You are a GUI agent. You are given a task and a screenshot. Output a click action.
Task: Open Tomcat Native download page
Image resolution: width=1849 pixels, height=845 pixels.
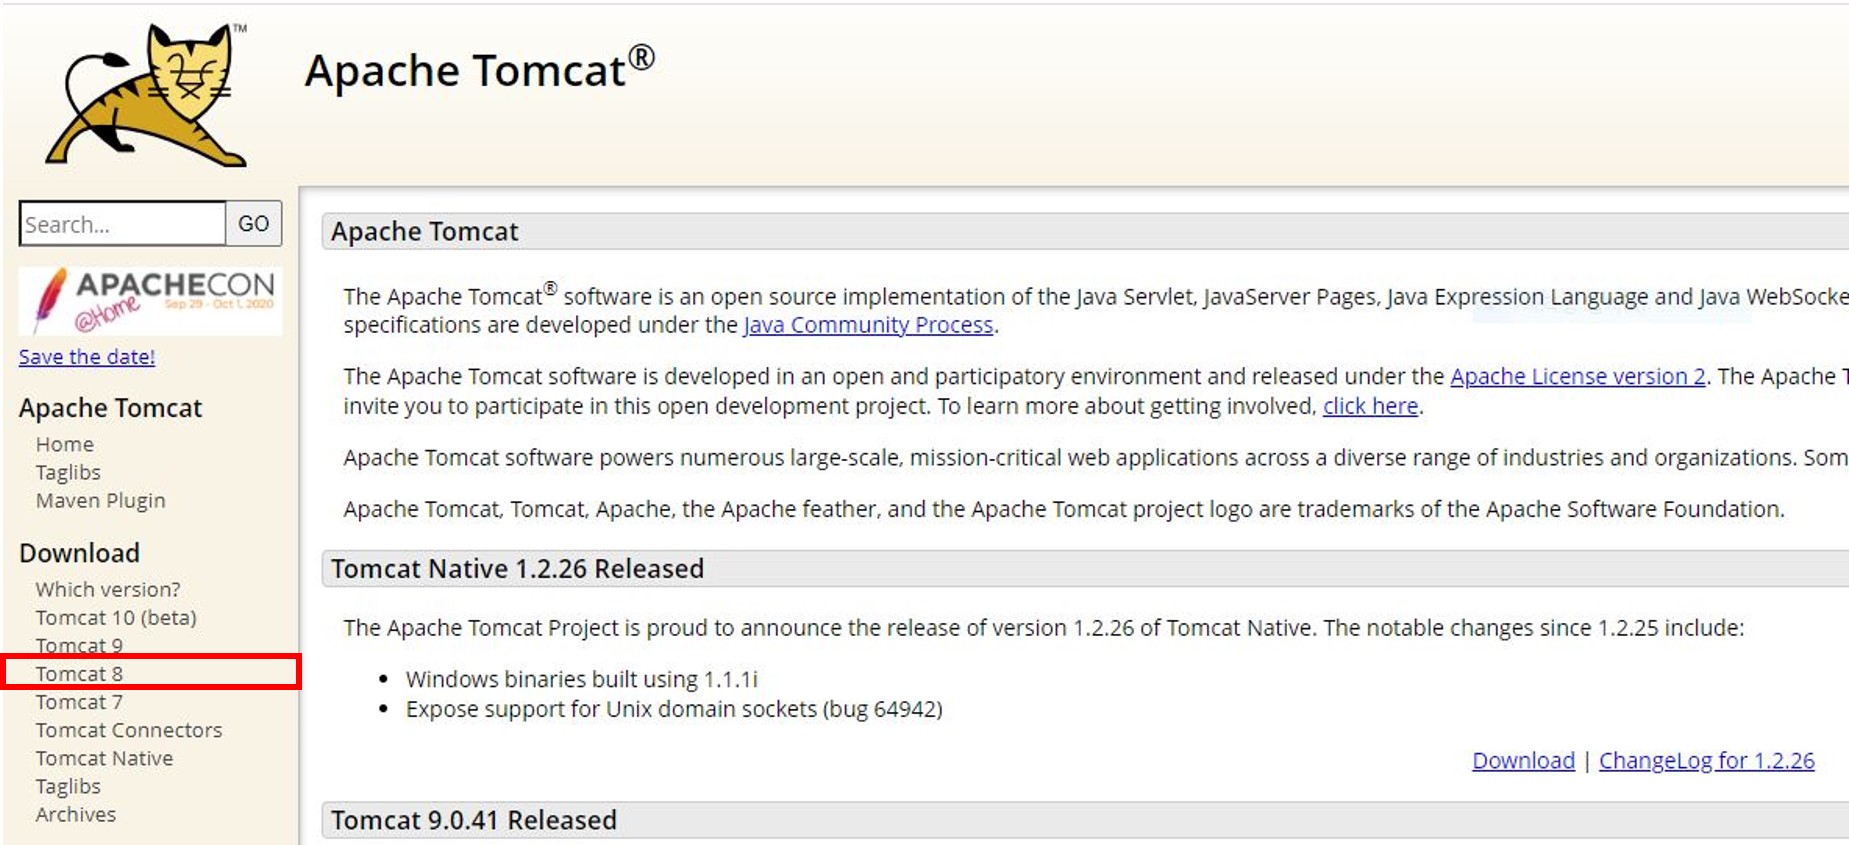click(104, 757)
